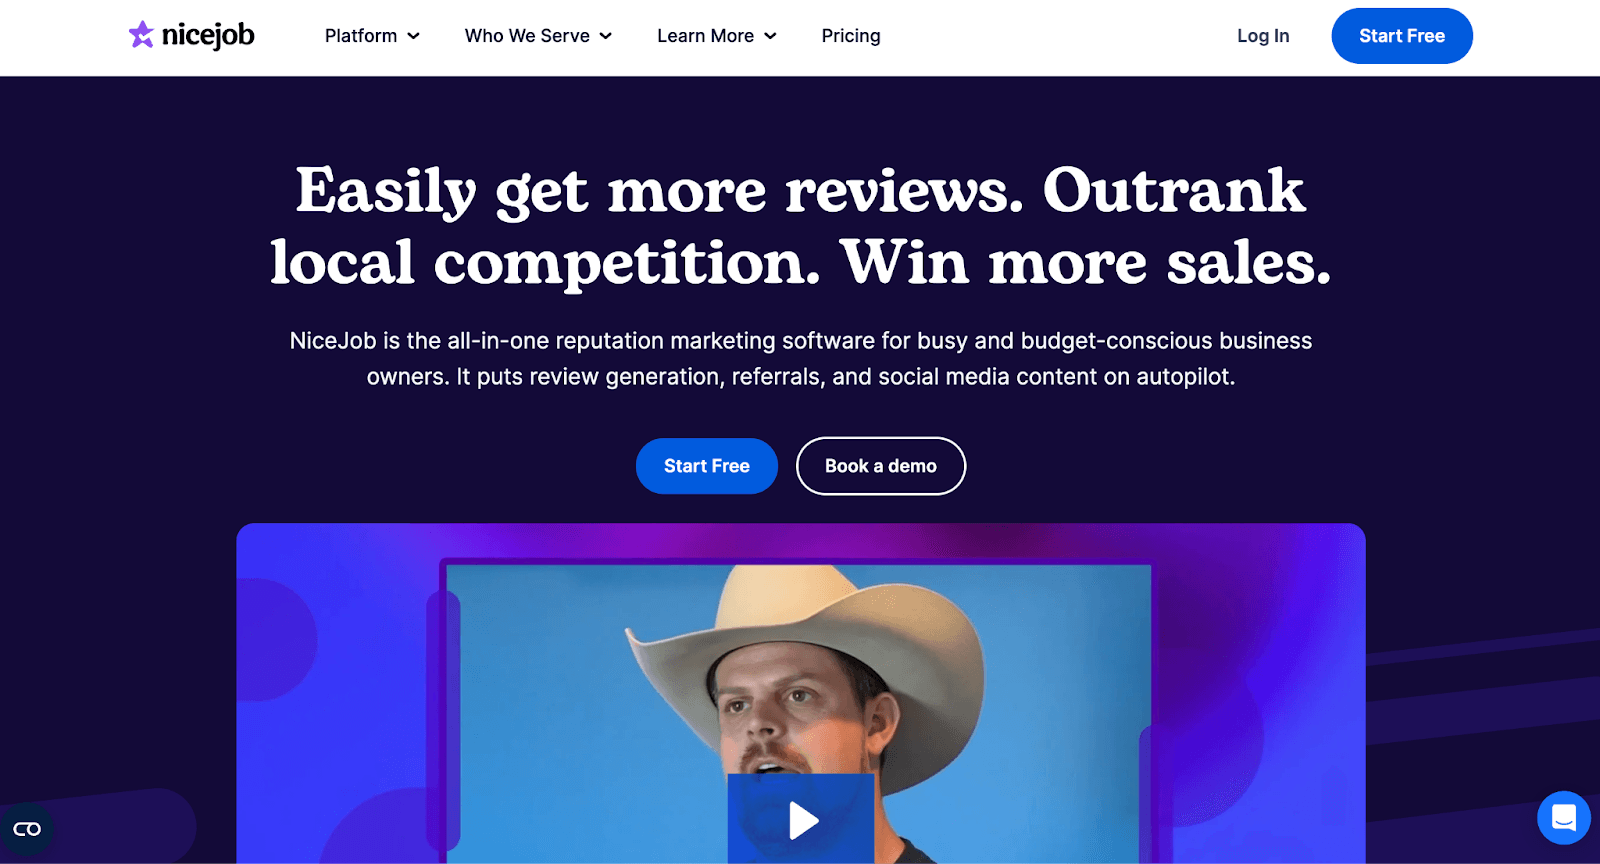Open the Platform menu label
This screenshot has height=864, width=1600.
361,36
